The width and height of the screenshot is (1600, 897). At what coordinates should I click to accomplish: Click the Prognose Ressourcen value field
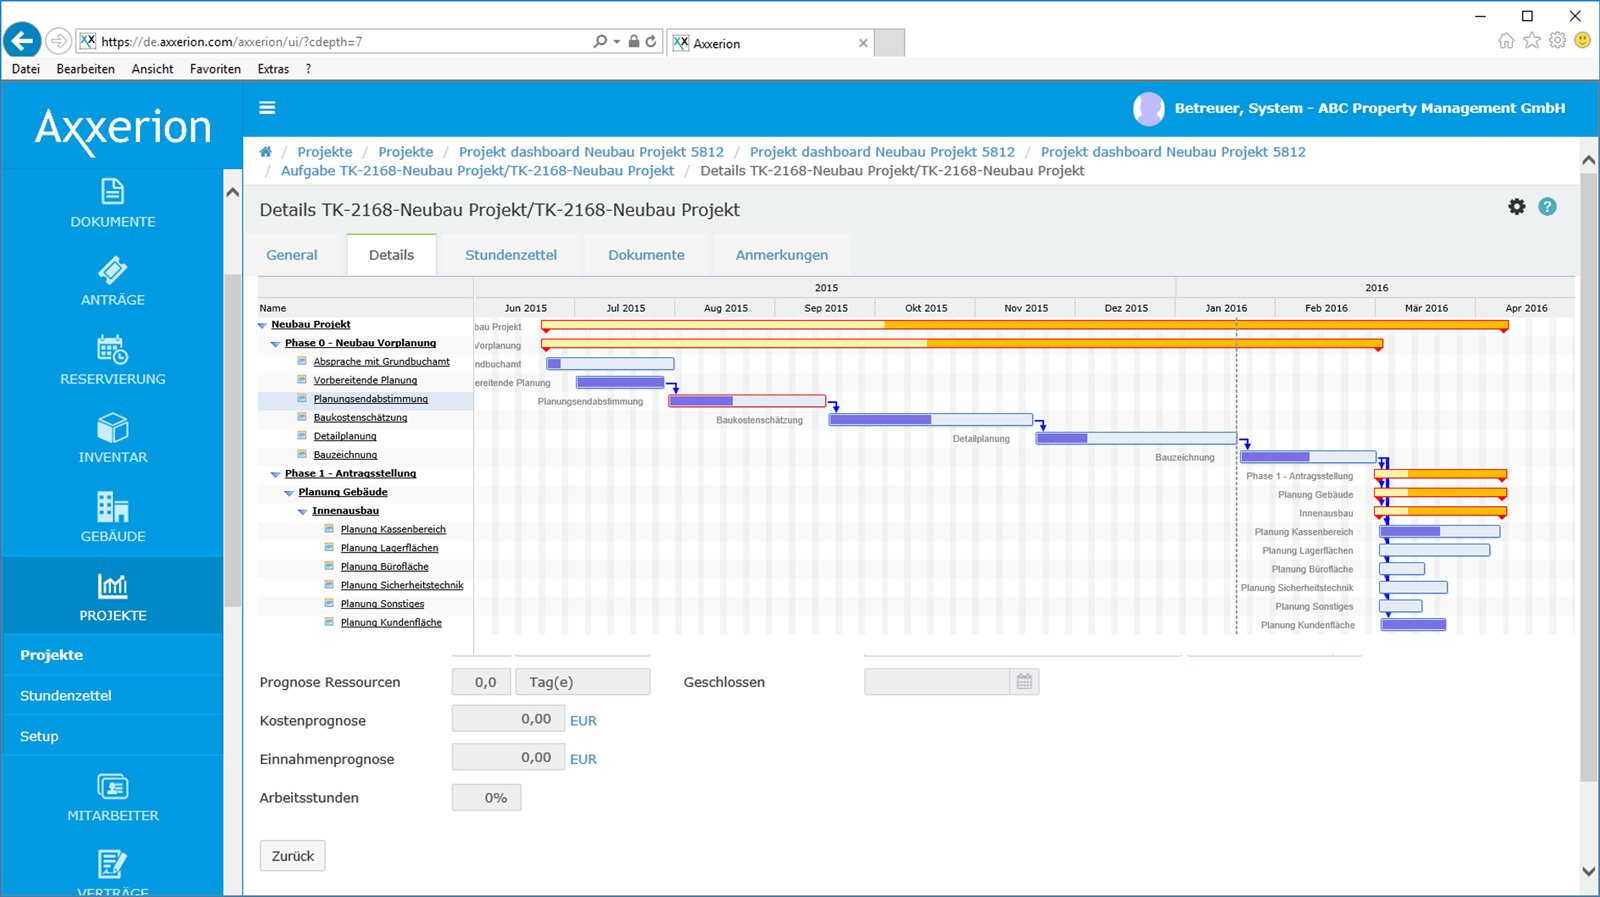[481, 682]
